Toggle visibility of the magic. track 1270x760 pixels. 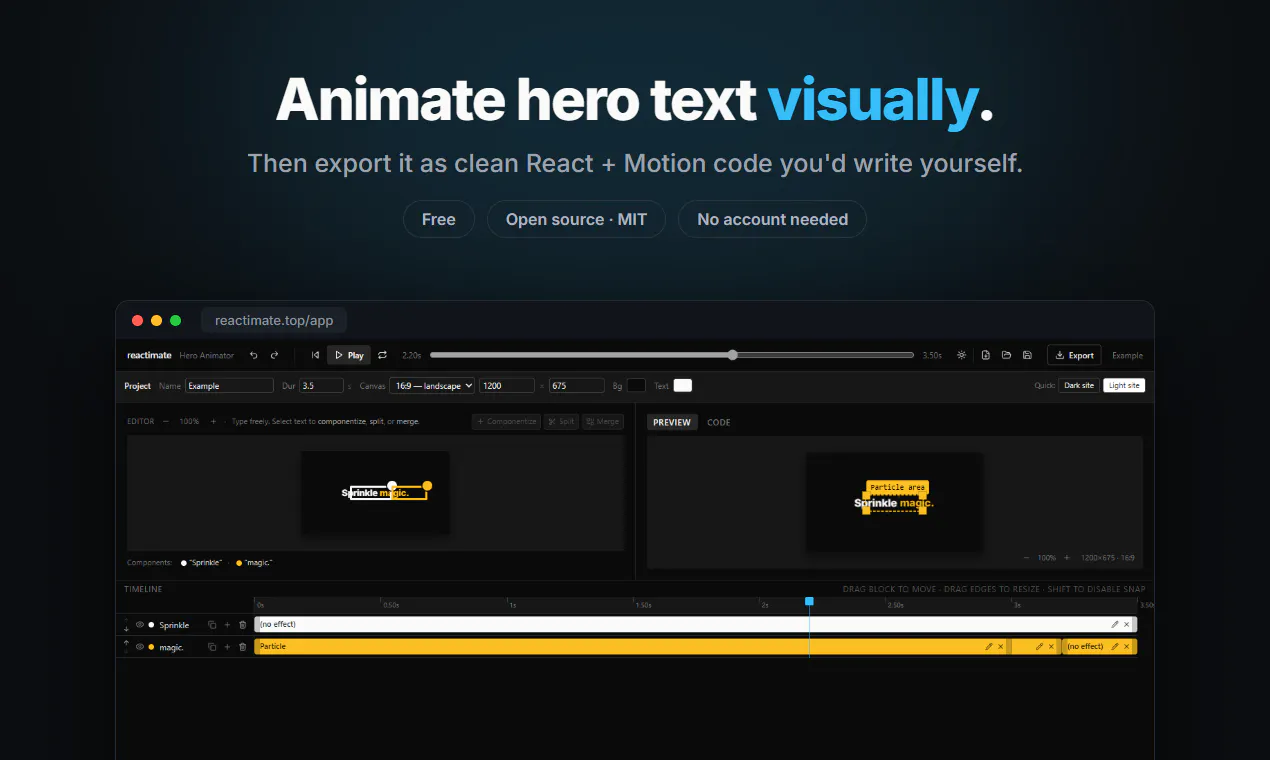140,647
